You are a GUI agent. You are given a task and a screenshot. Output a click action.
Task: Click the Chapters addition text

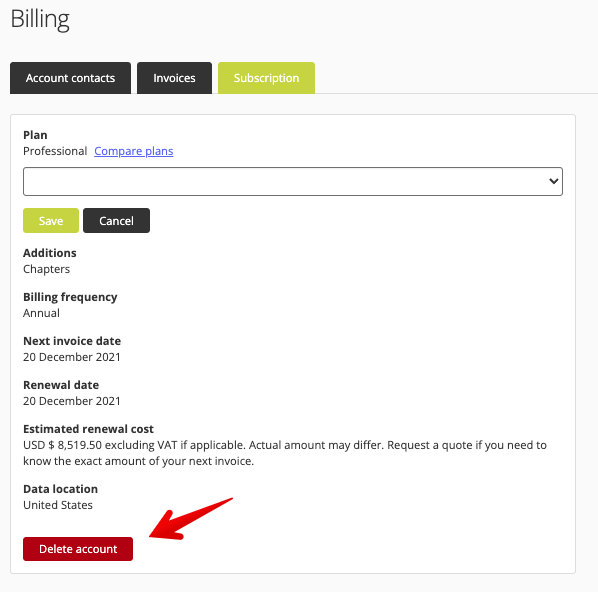click(x=47, y=269)
